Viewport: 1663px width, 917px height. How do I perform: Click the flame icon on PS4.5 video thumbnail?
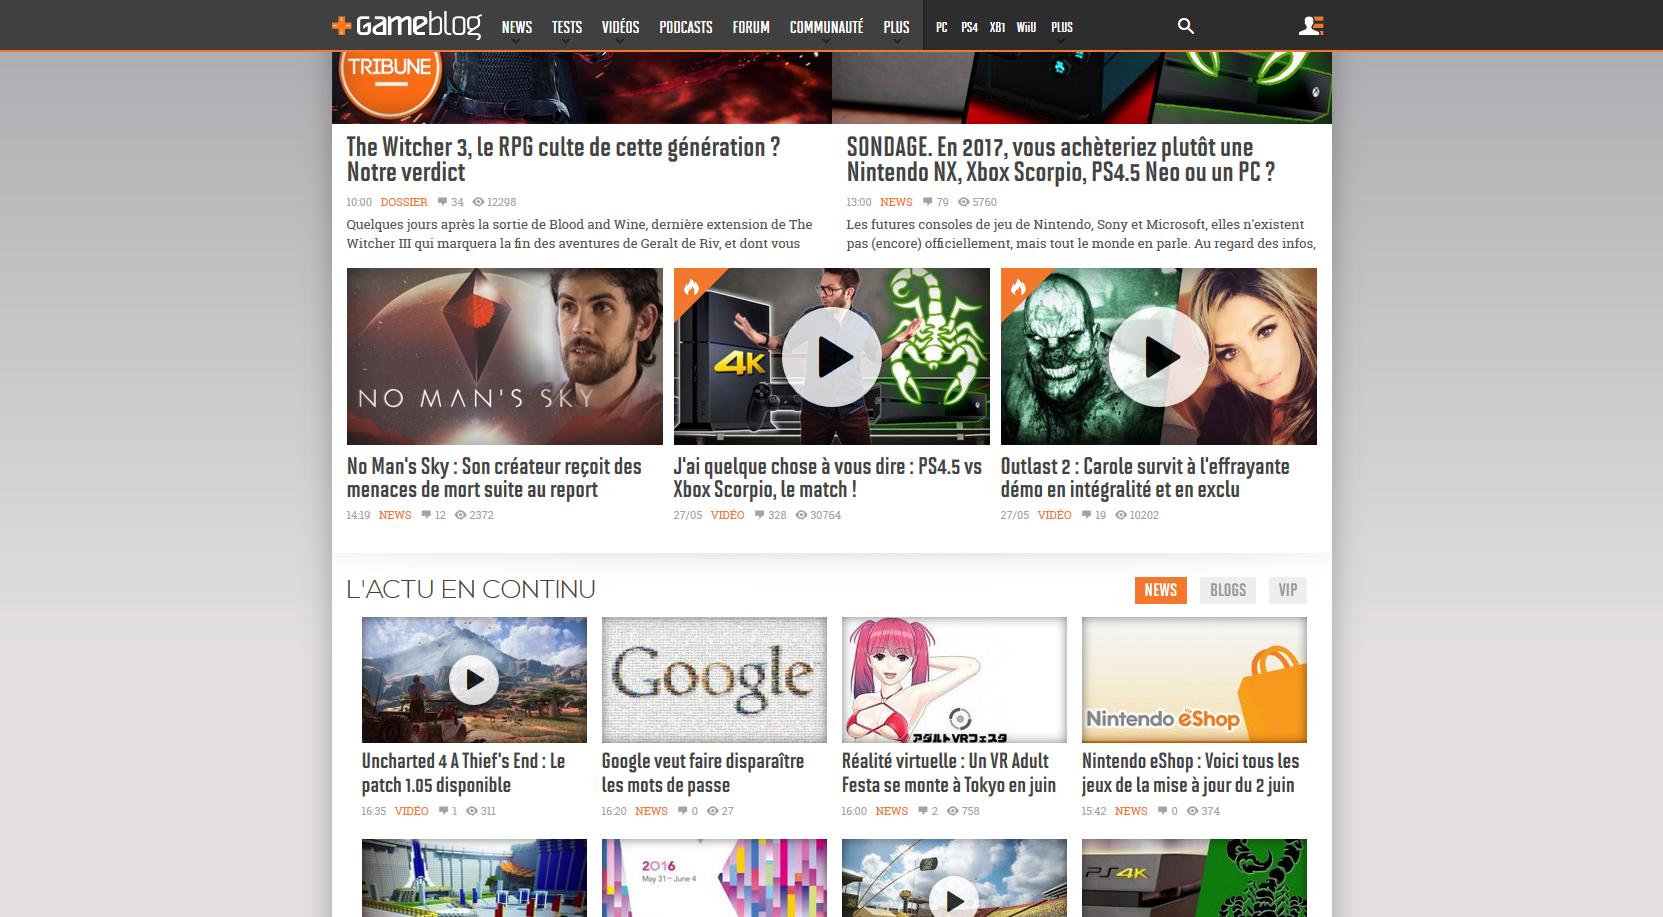[691, 288]
